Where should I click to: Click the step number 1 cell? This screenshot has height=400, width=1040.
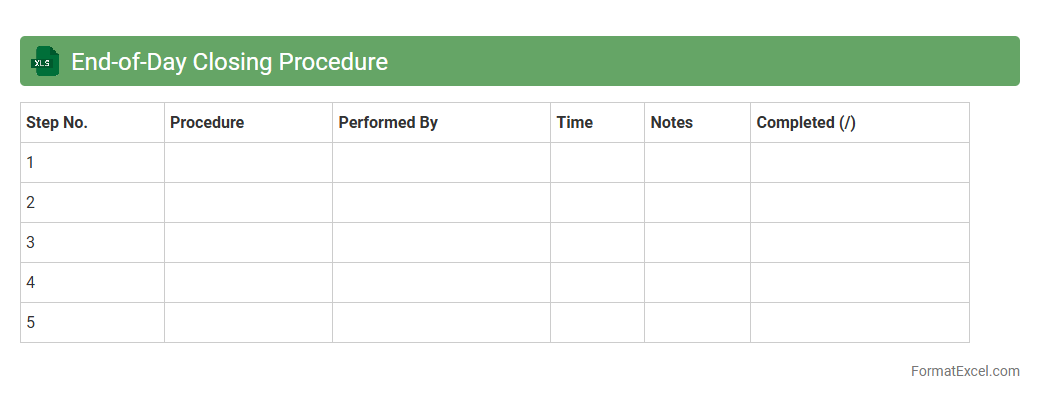coord(92,163)
